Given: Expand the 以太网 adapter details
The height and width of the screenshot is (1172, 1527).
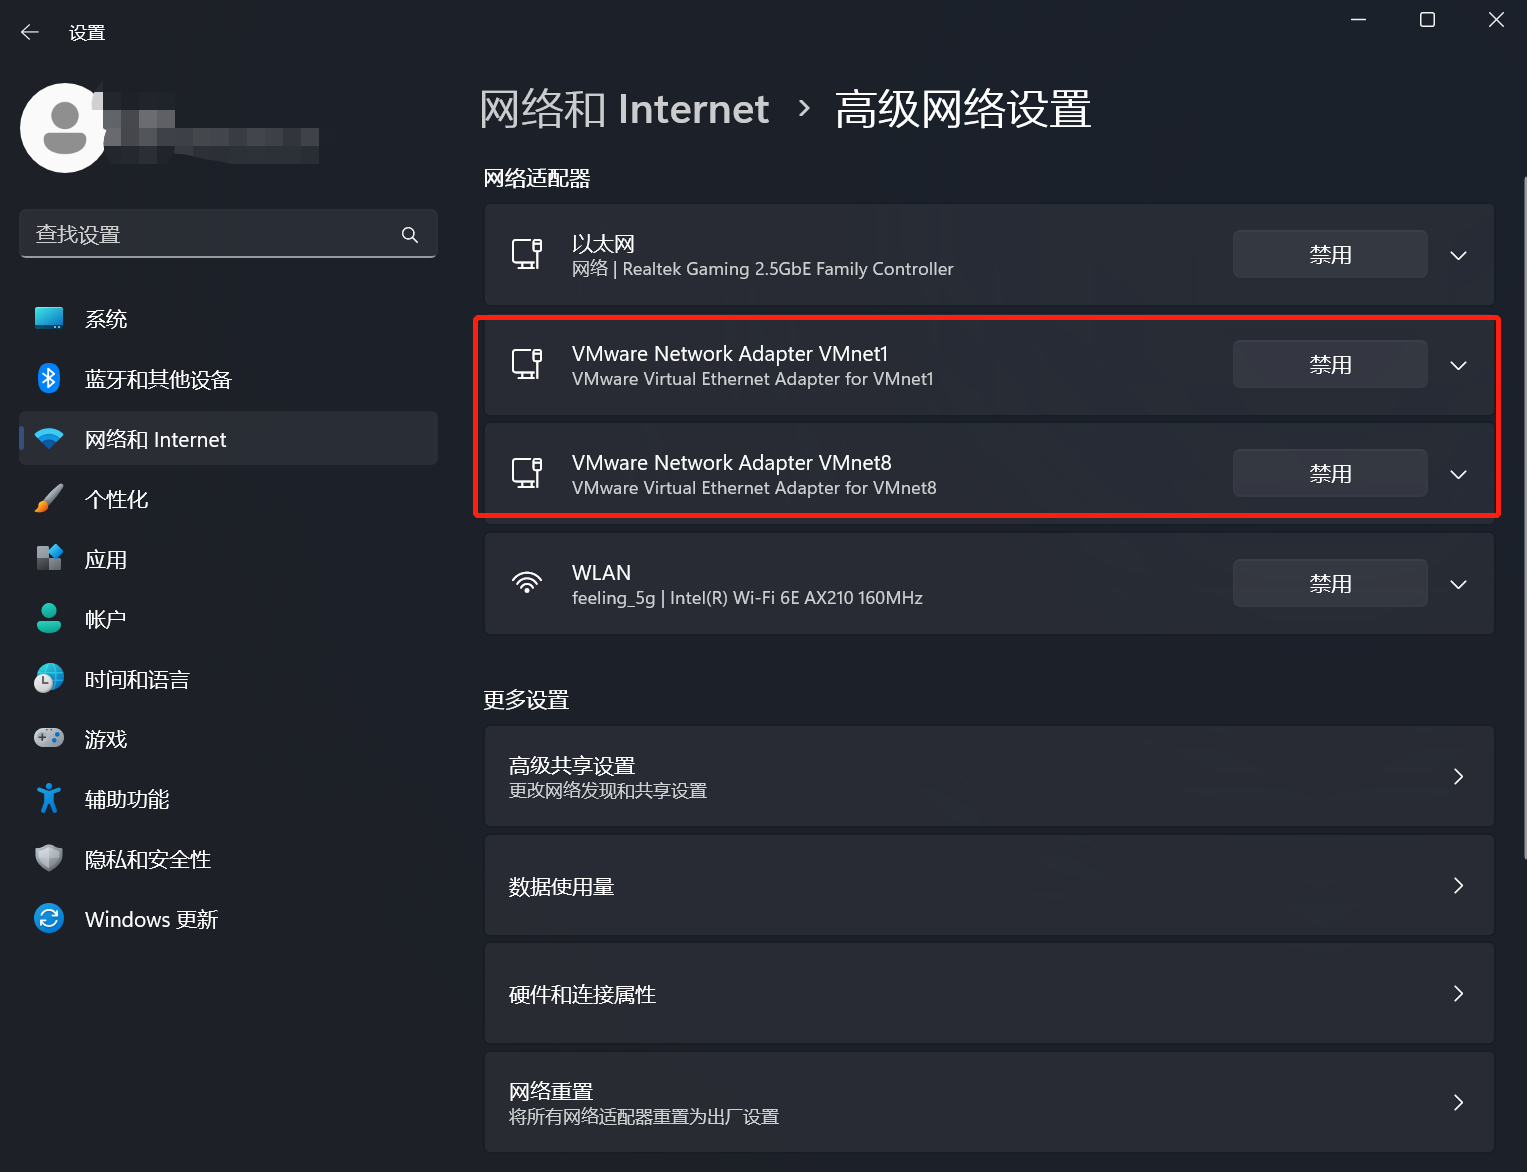Looking at the screenshot, I should (1459, 255).
